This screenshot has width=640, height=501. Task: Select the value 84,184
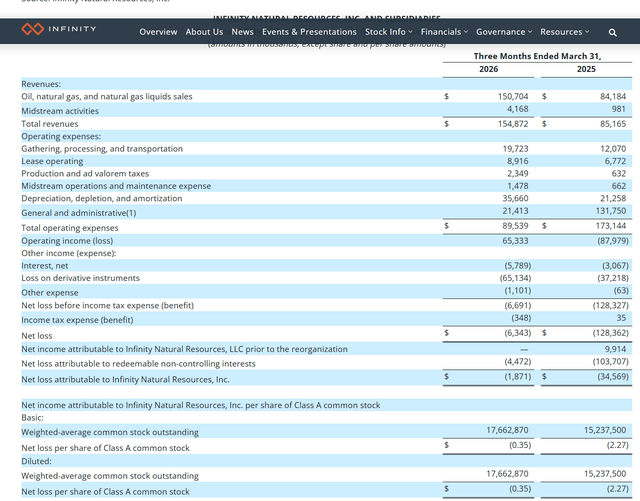613,96
